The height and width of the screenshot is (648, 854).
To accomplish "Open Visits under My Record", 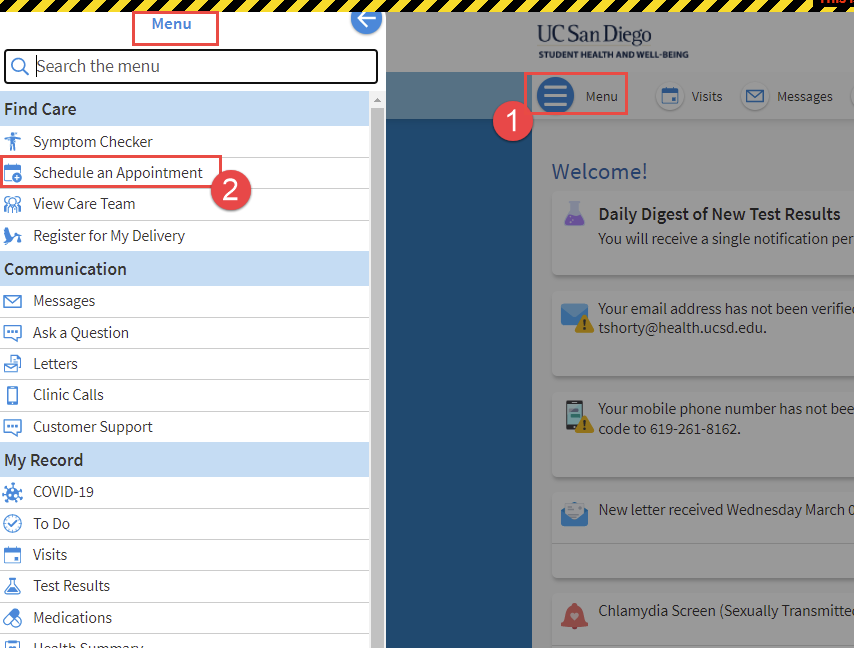I will point(185,555).
